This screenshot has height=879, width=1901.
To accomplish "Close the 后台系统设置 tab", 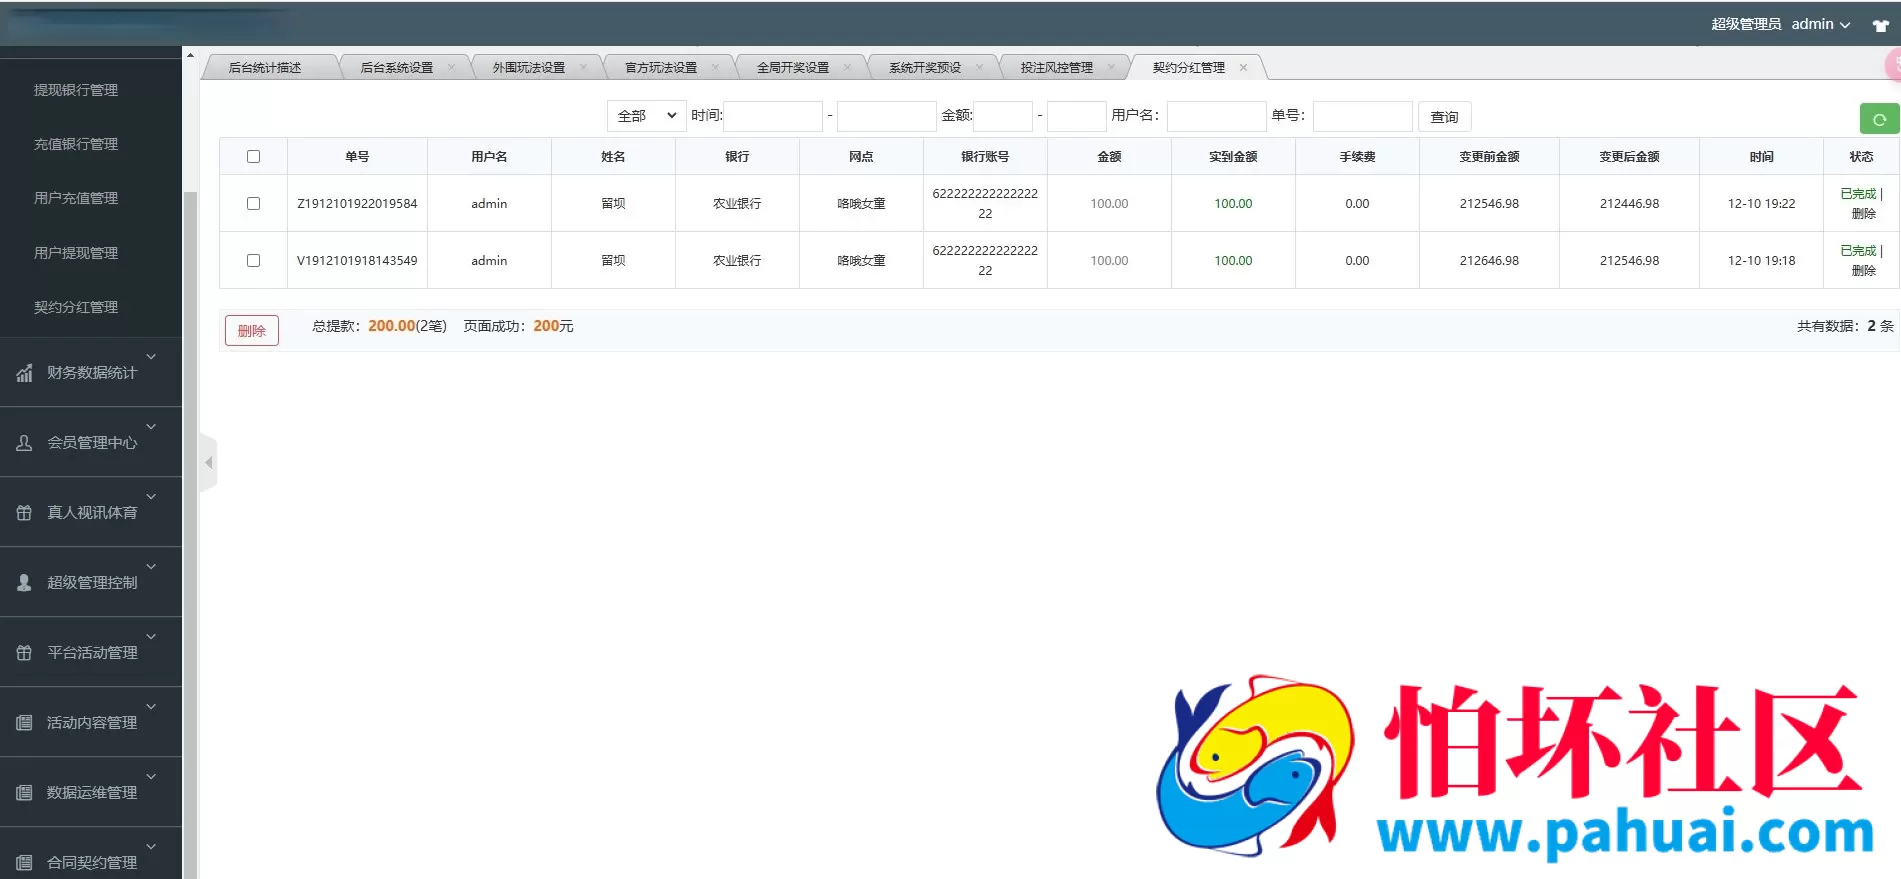I will click(451, 68).
